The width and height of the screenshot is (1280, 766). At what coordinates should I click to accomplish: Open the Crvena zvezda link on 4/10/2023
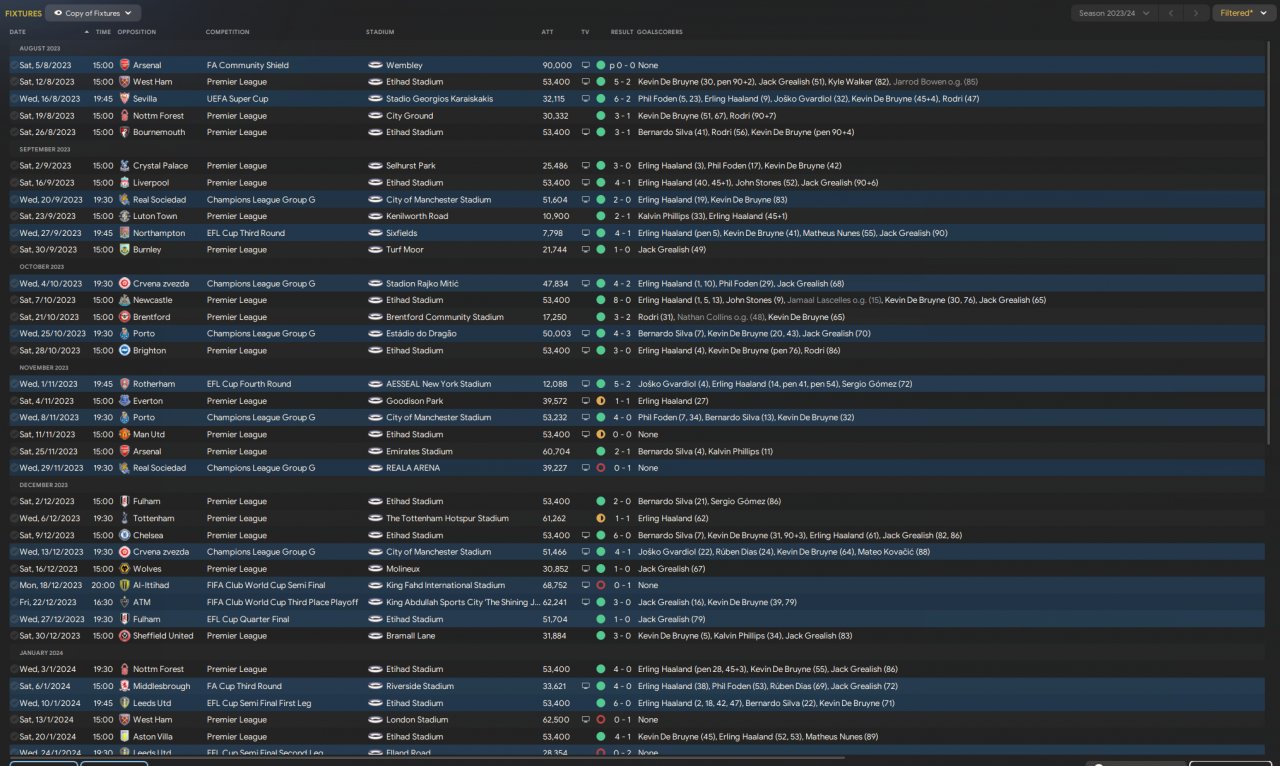(161, 284)
